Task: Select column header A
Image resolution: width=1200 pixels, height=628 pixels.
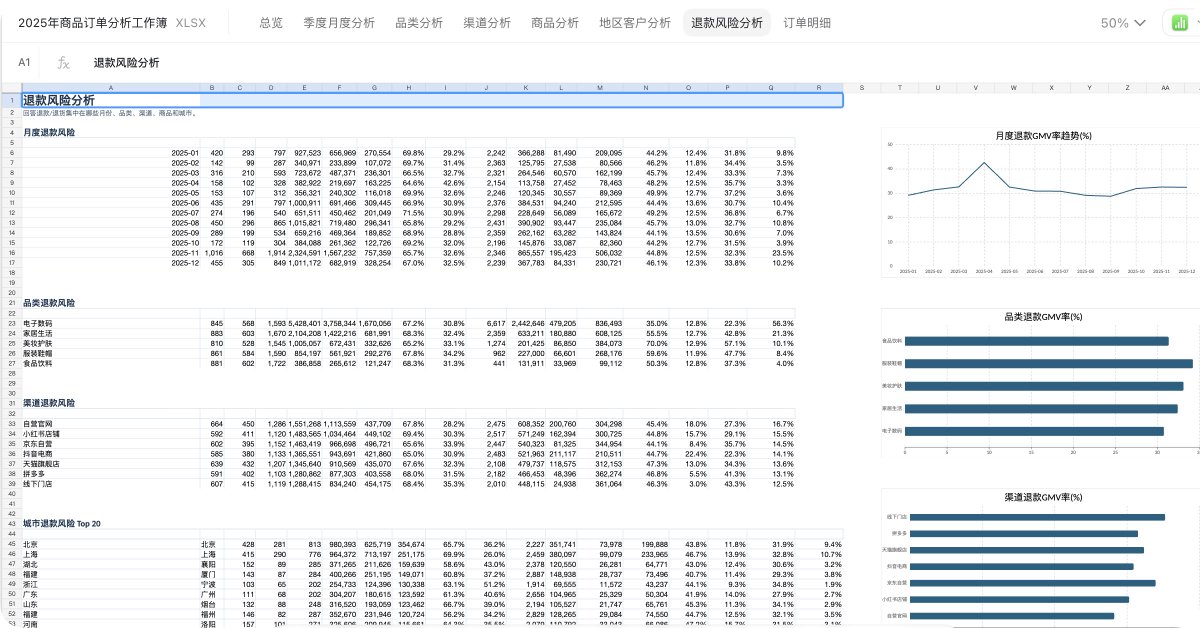Action: (x=110, y=88)
